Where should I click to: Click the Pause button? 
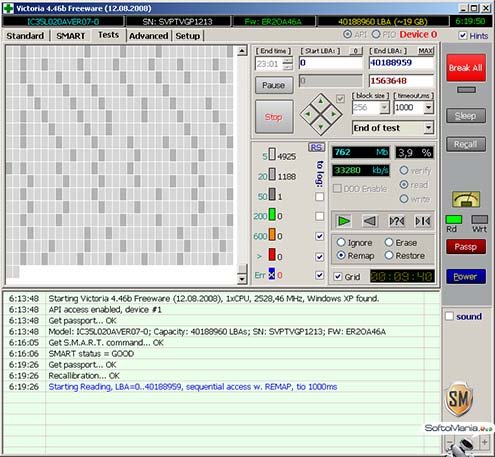[274, 85]
